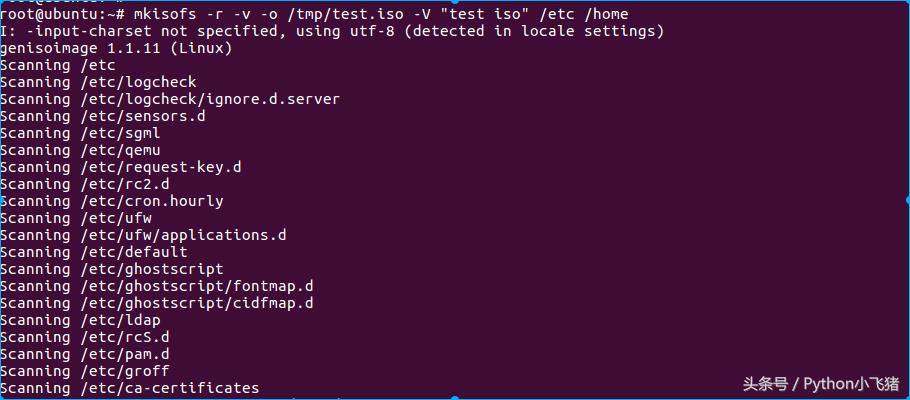Viewport: 910px width, 400px height.
Task: Click the Scanning /etc/ghostscript/fontmap.d line
Action: tap(157, 286)
